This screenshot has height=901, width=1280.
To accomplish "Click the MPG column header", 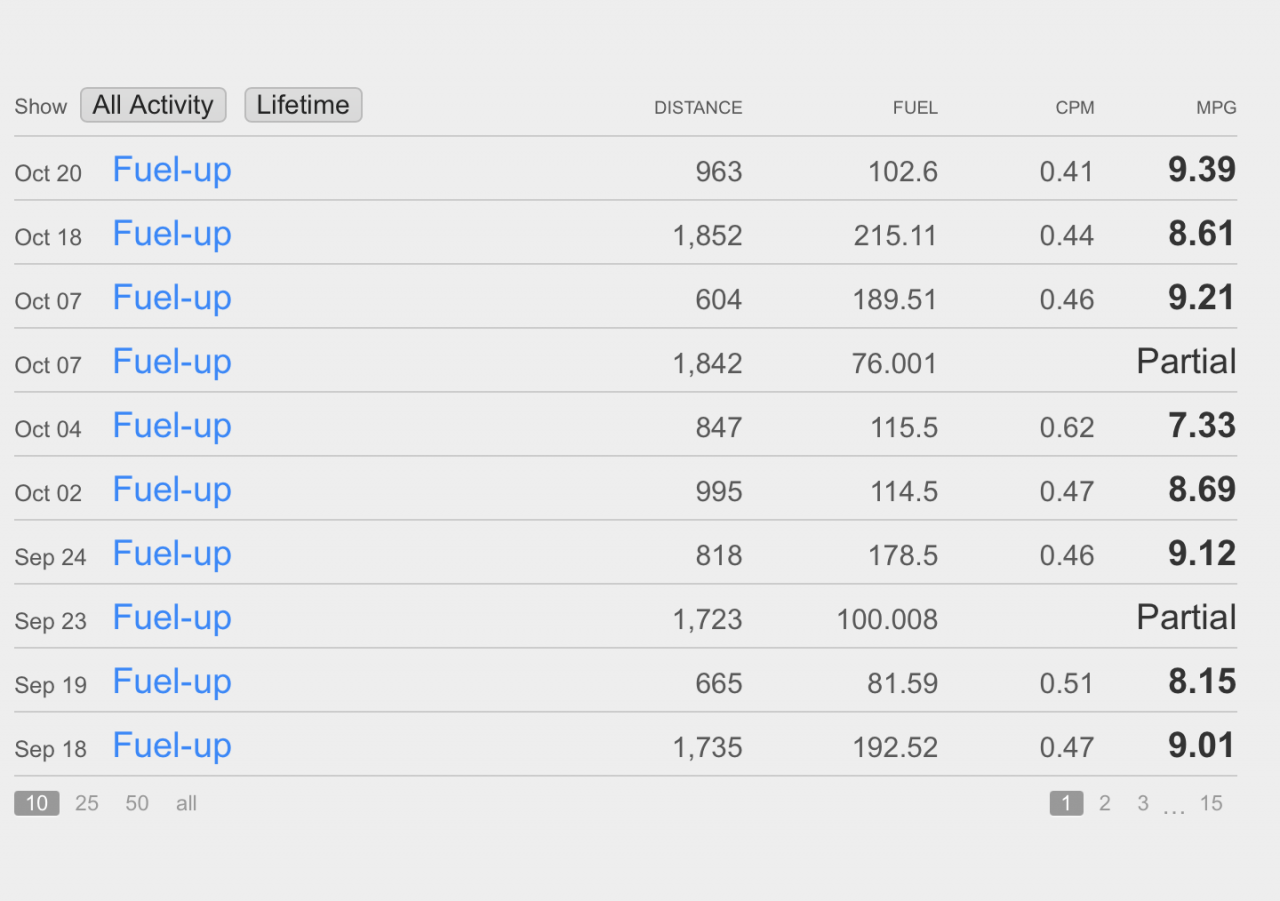I will [1216, 108].
